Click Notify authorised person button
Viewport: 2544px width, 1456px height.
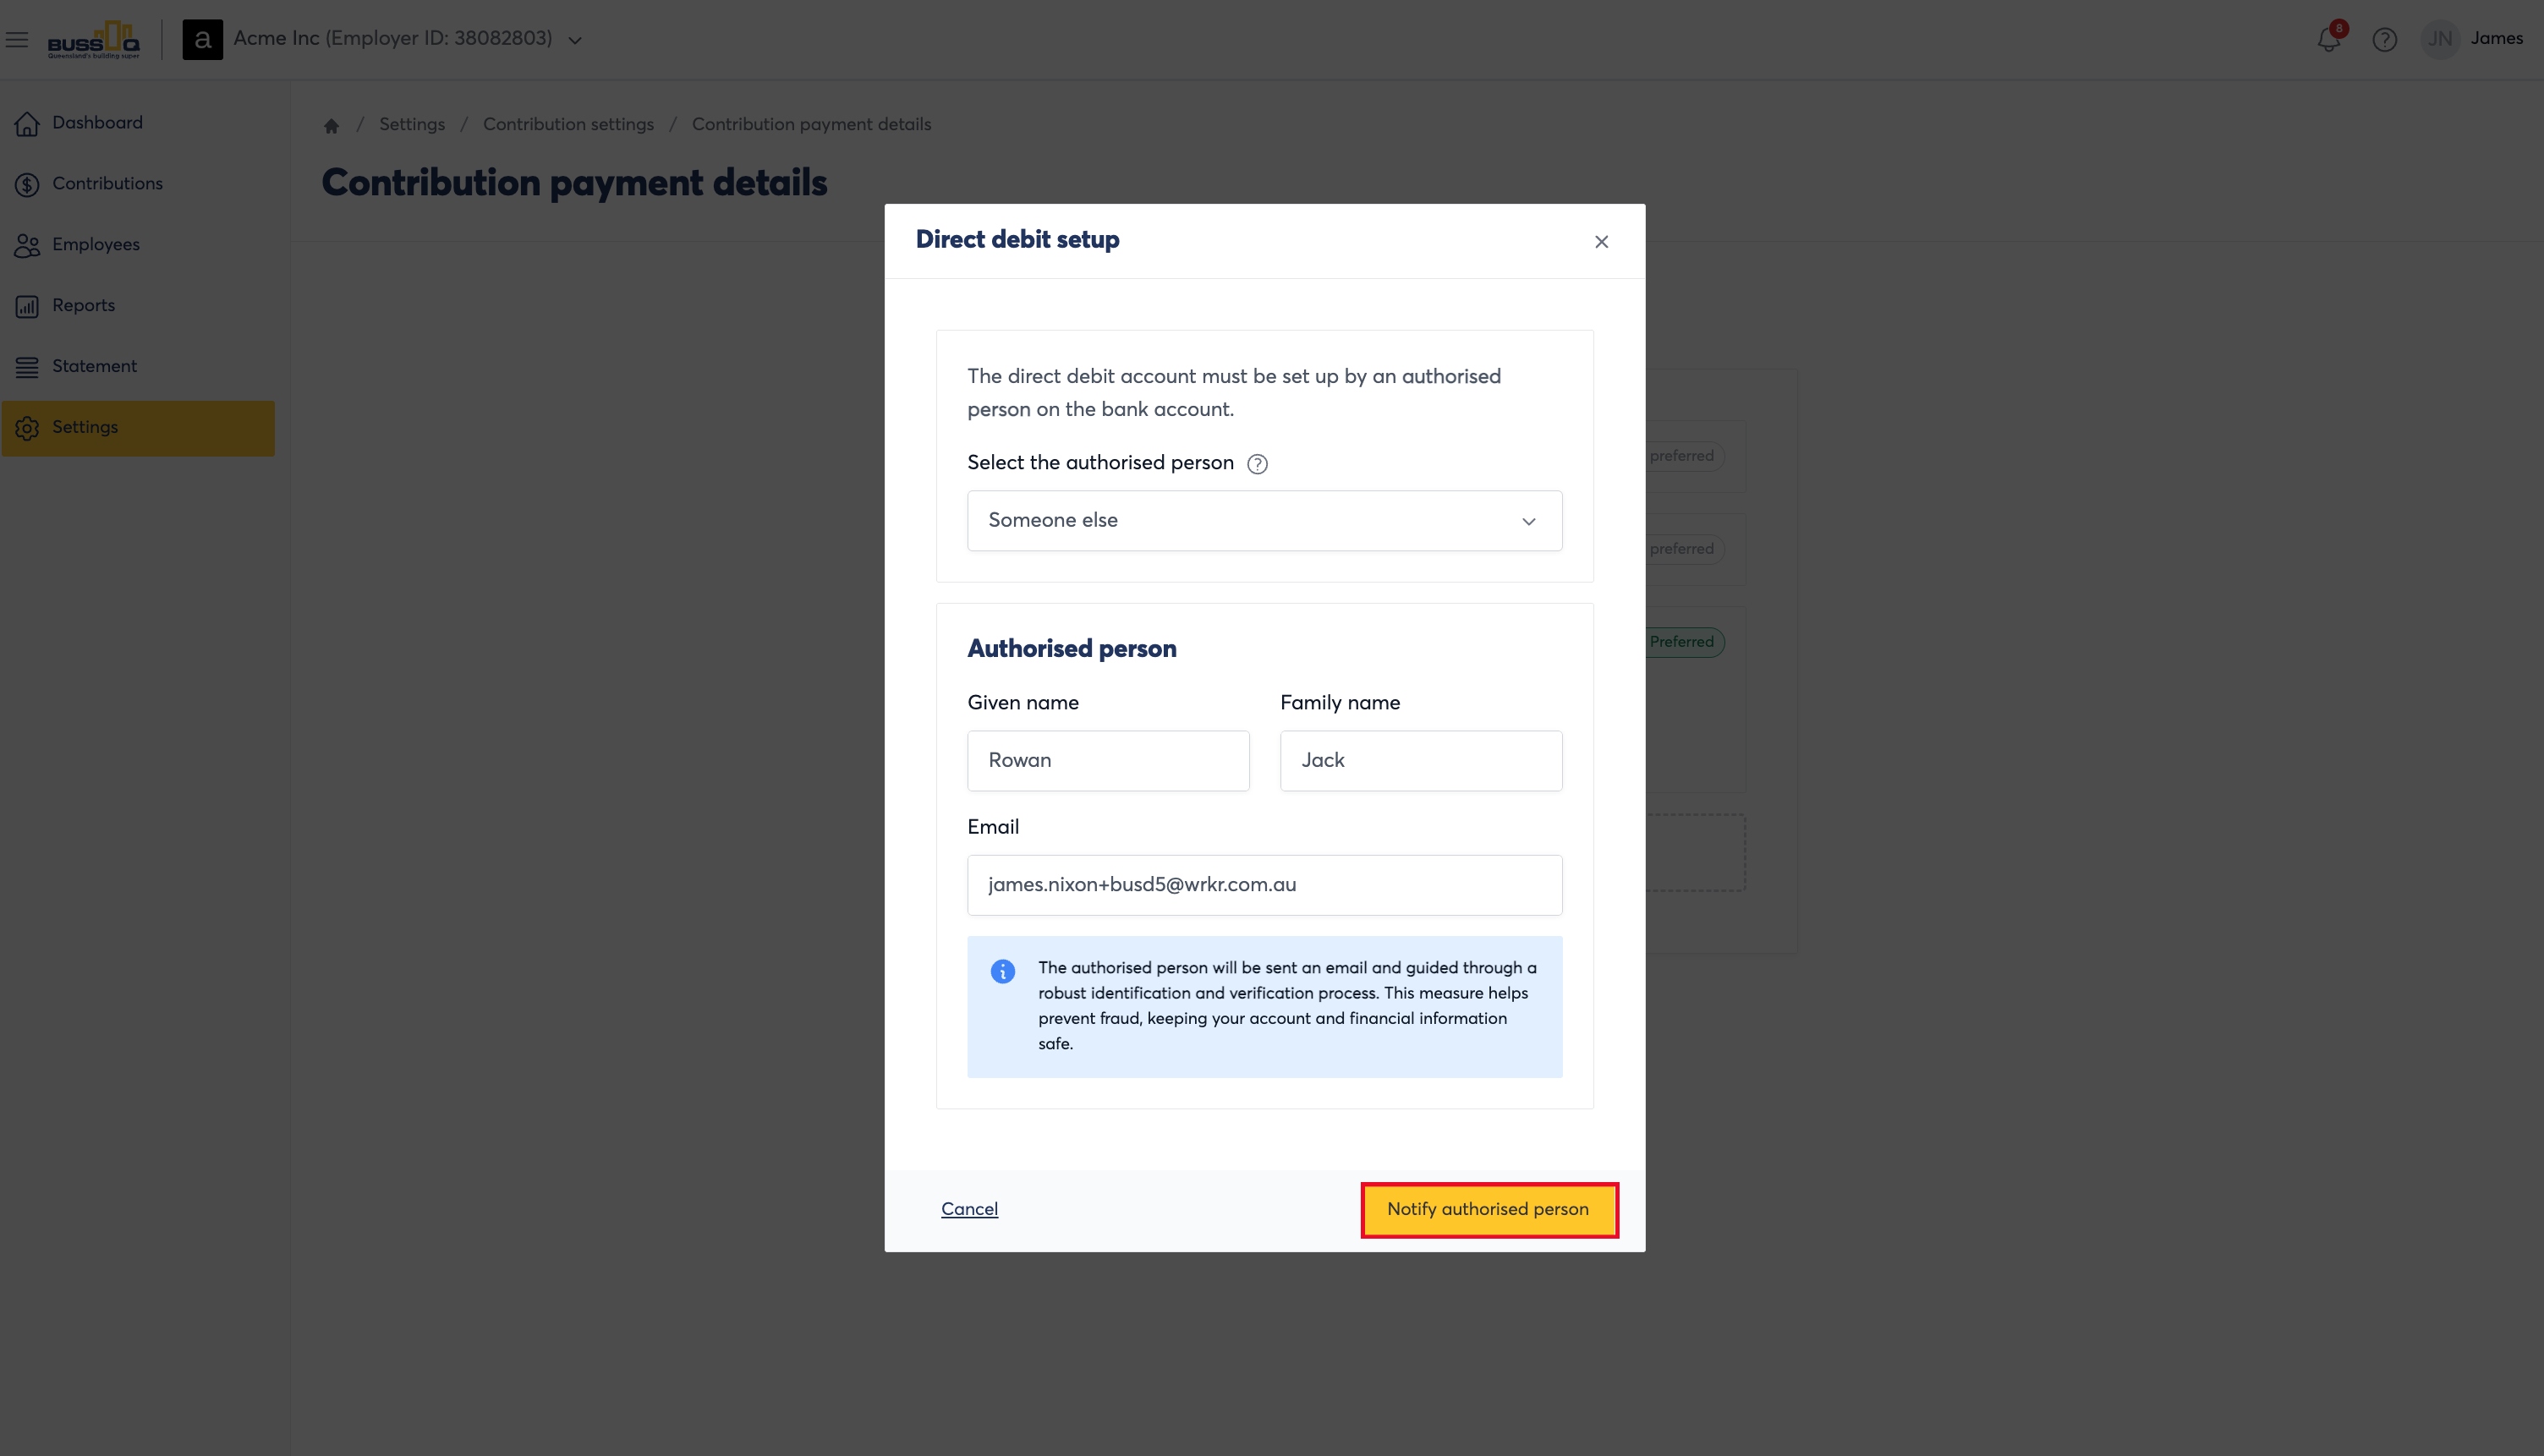pos(1488,1209)
